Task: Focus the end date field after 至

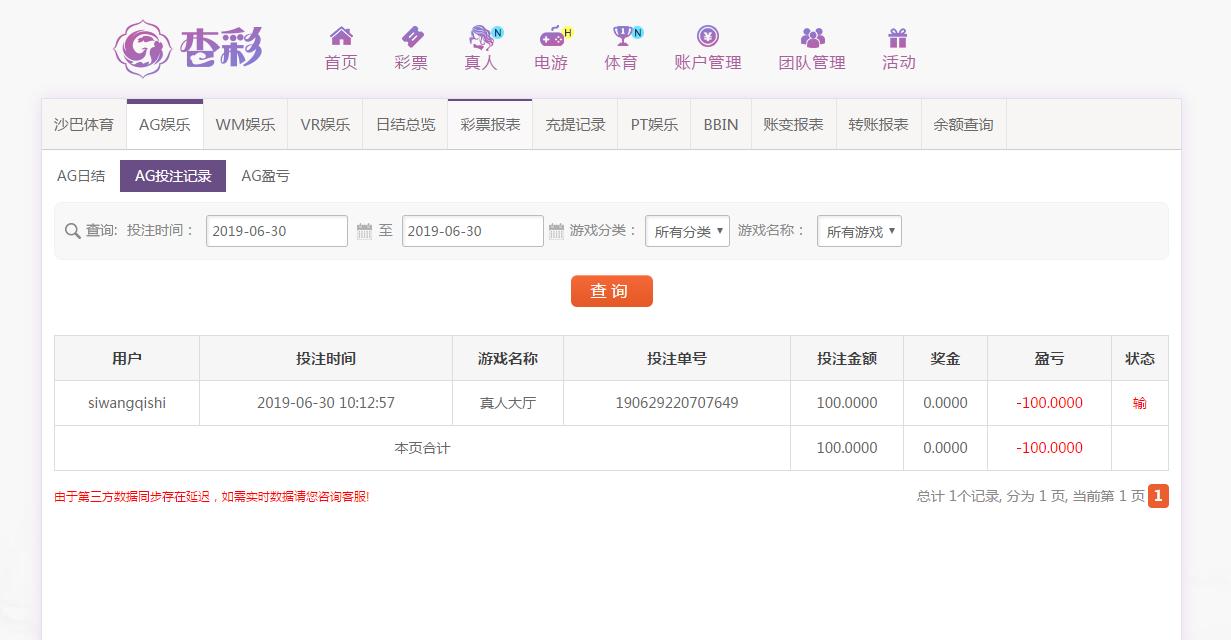Action: click(x=473, y=231)
